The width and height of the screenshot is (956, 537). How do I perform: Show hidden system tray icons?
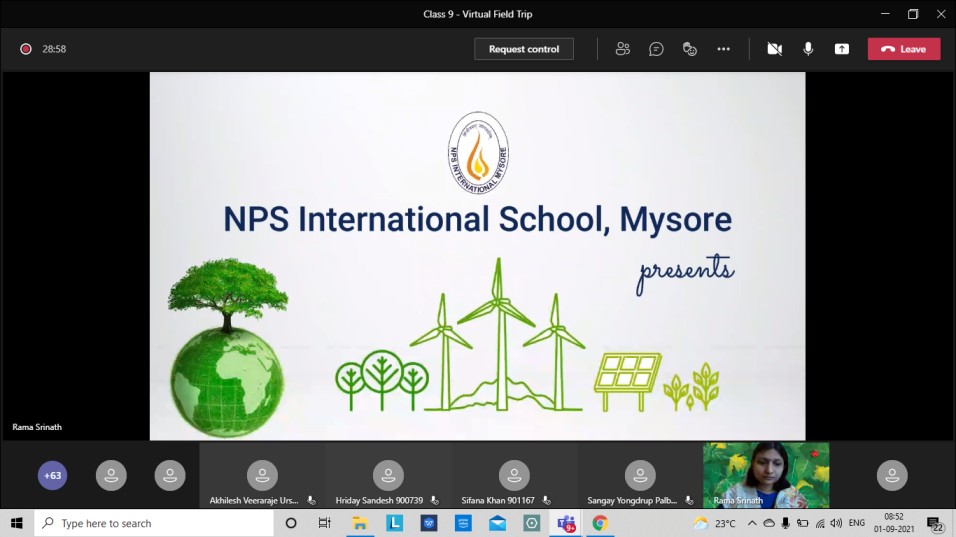coord(752,523)
